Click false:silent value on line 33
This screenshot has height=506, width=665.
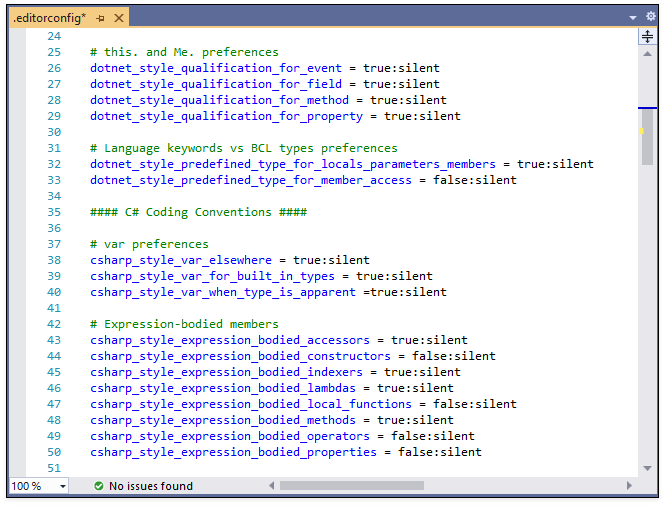[475, 181]
